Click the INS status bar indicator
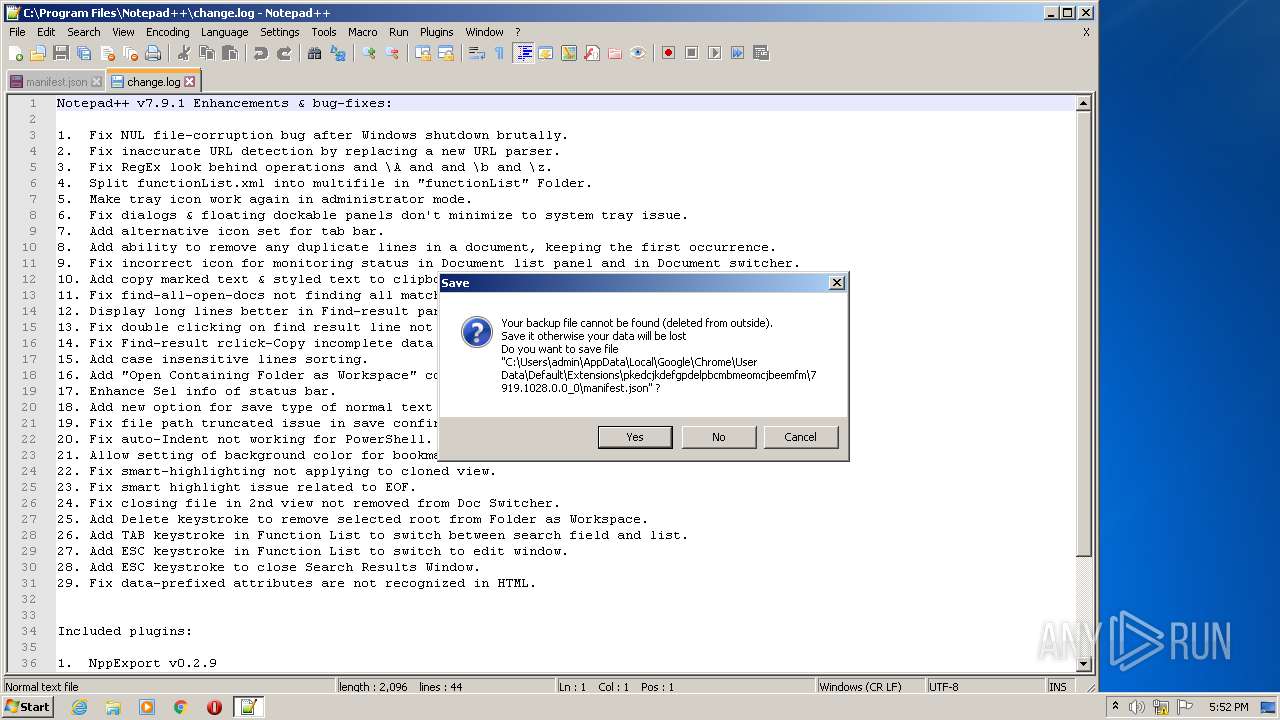 click(1057, 687)
